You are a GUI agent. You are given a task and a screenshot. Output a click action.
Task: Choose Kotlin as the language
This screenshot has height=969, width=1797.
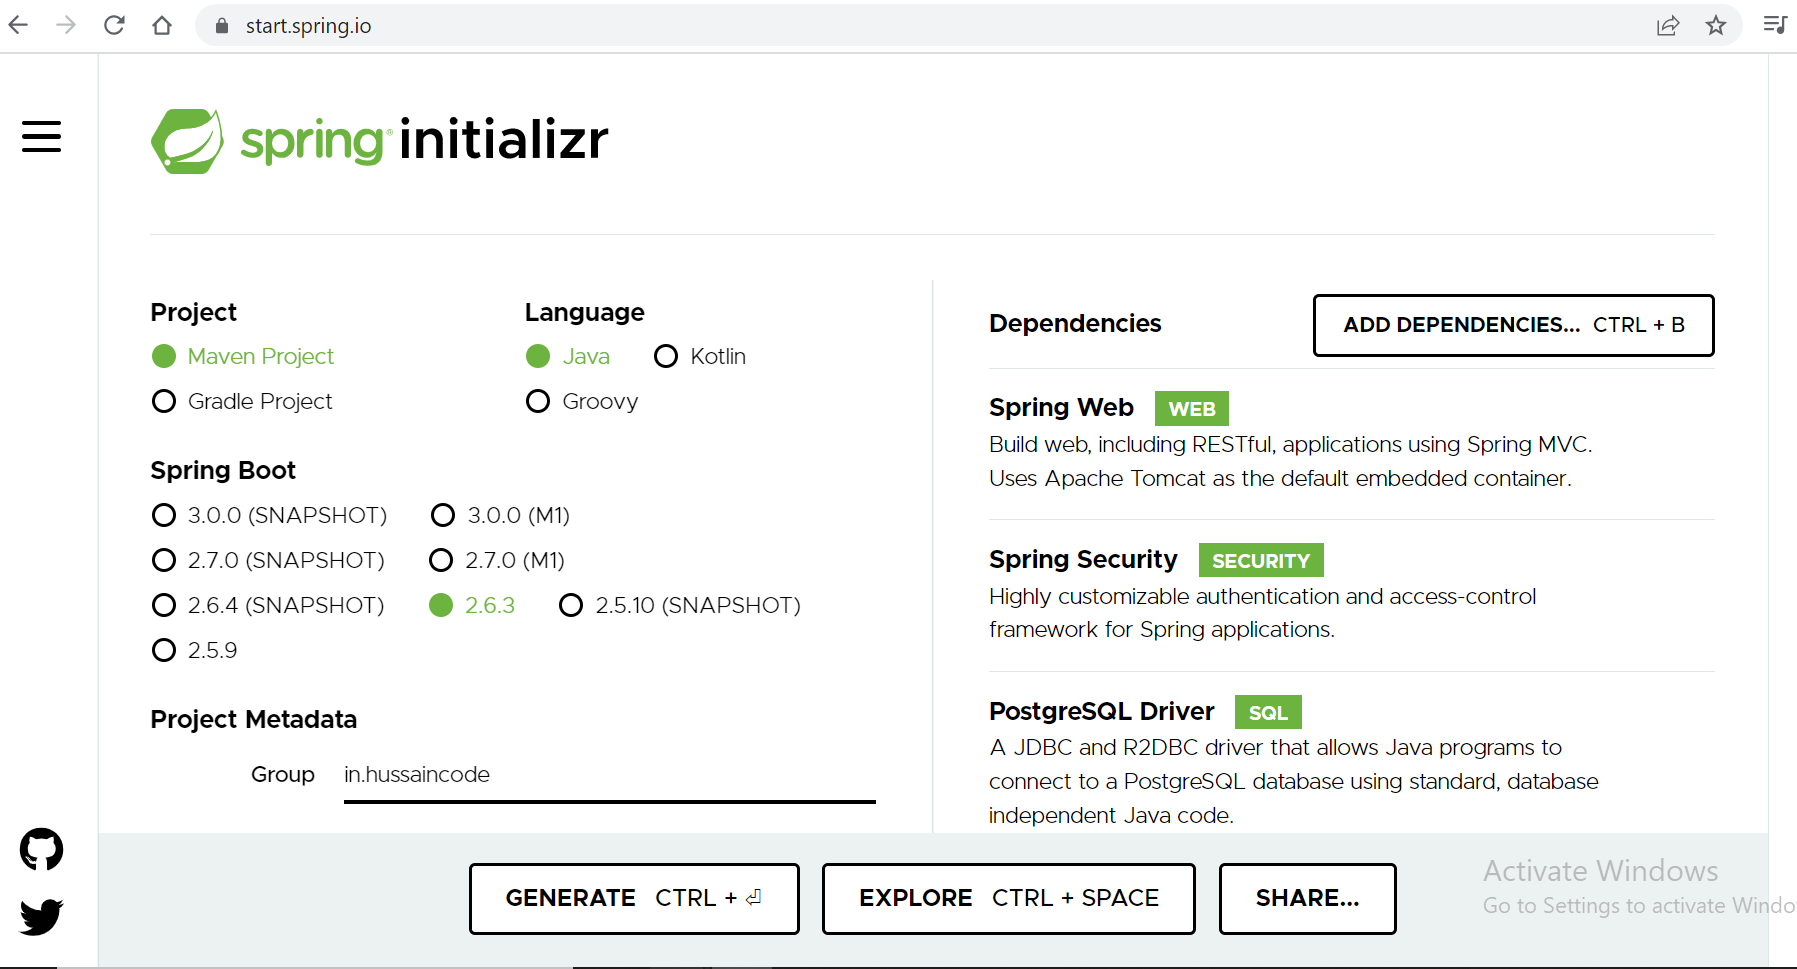(x=666, y=356)
